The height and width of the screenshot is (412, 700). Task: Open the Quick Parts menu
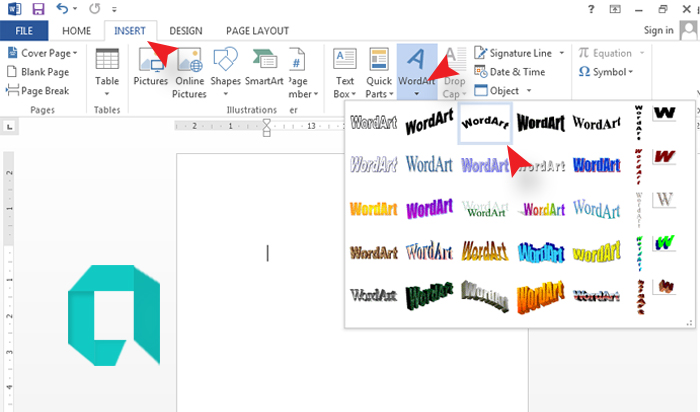pyautogui.click(x=379, y=73)
